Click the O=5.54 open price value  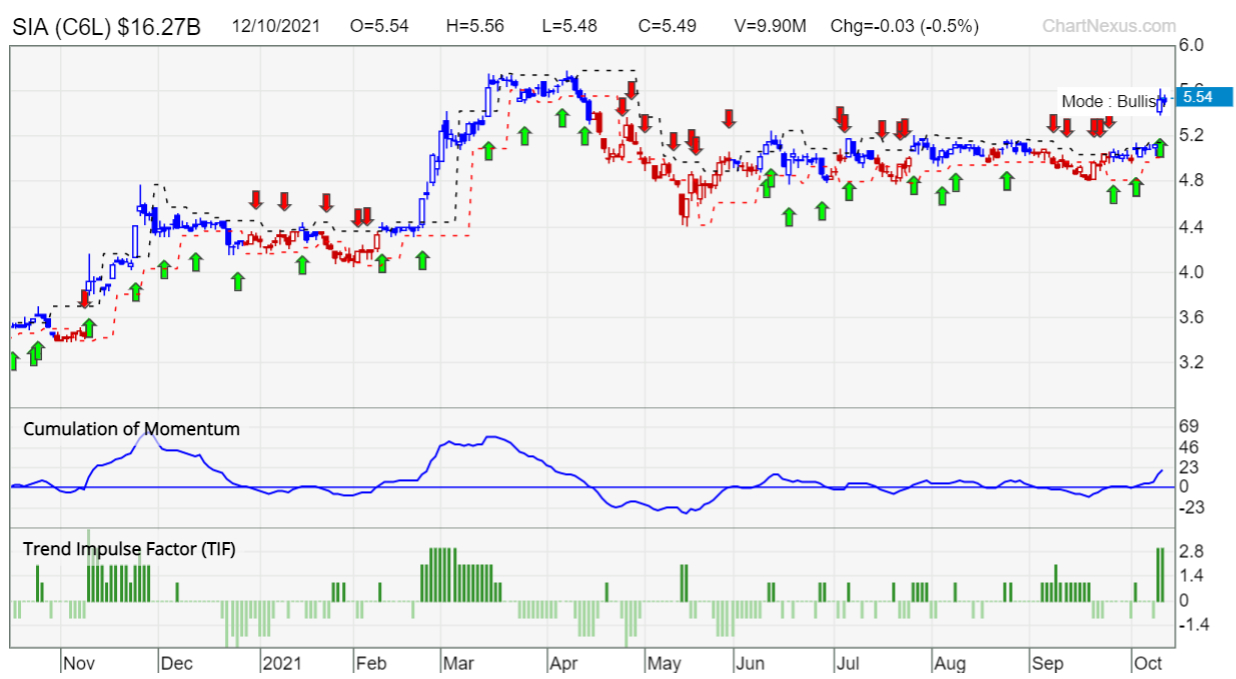pyautogui.click(x=381, y=25)
